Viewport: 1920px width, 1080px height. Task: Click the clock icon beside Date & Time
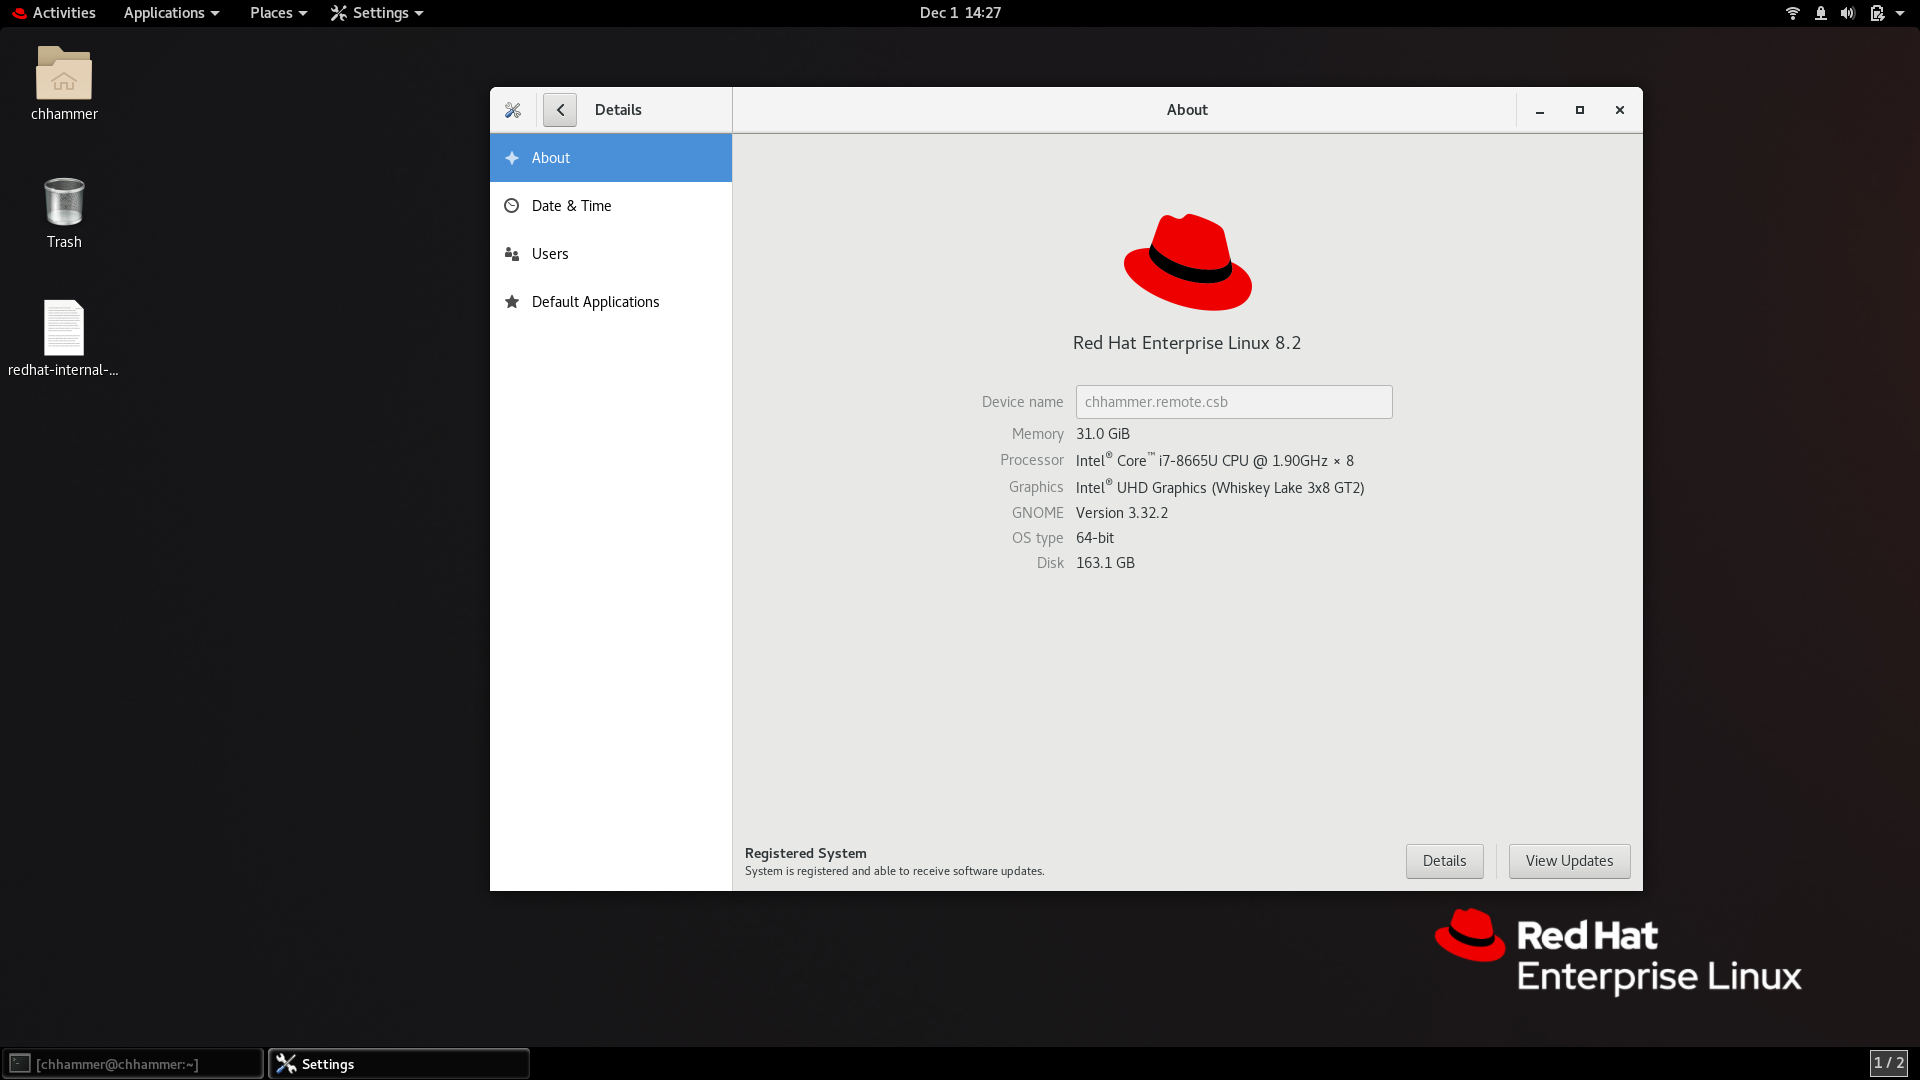click(512, 206)
